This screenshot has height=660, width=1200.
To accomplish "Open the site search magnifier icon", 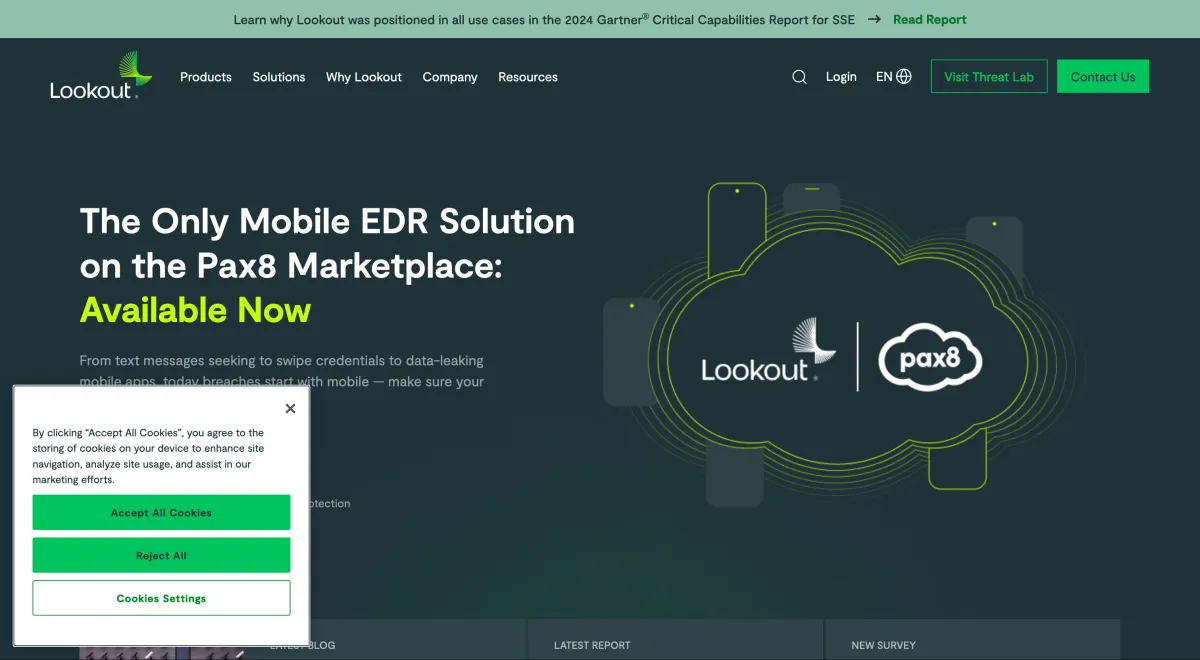I will (x=799, y=77).
